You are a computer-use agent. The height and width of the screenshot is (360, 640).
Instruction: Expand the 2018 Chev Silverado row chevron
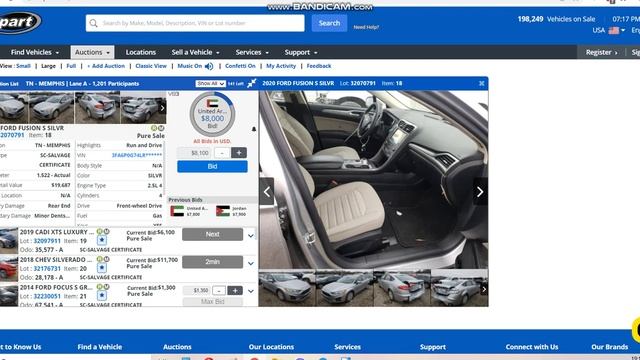[x=251, y=263]
